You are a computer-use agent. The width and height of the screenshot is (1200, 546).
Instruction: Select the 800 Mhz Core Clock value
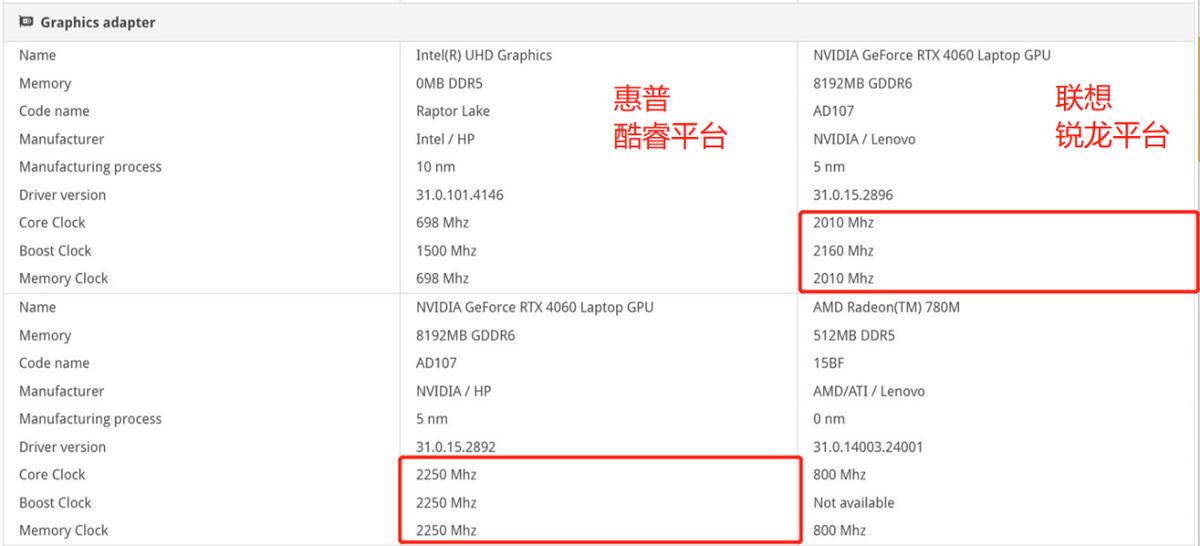click(x=839, y=475)
